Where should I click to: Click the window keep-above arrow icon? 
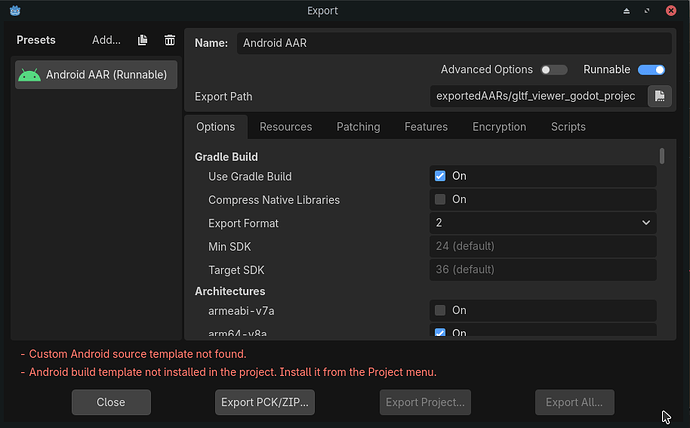click(x=627, y=11)
